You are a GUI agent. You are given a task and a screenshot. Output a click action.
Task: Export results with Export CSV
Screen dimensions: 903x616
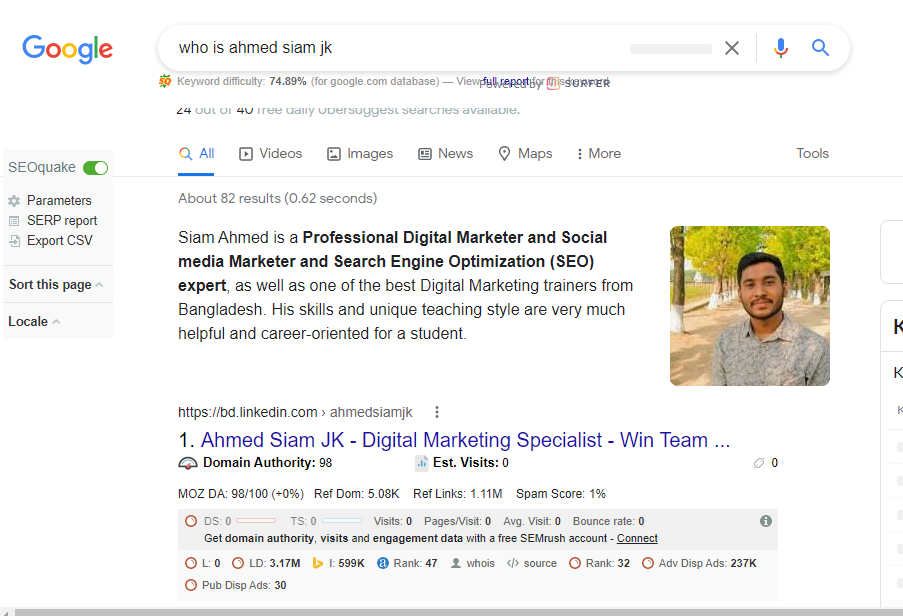coord(59,241)
